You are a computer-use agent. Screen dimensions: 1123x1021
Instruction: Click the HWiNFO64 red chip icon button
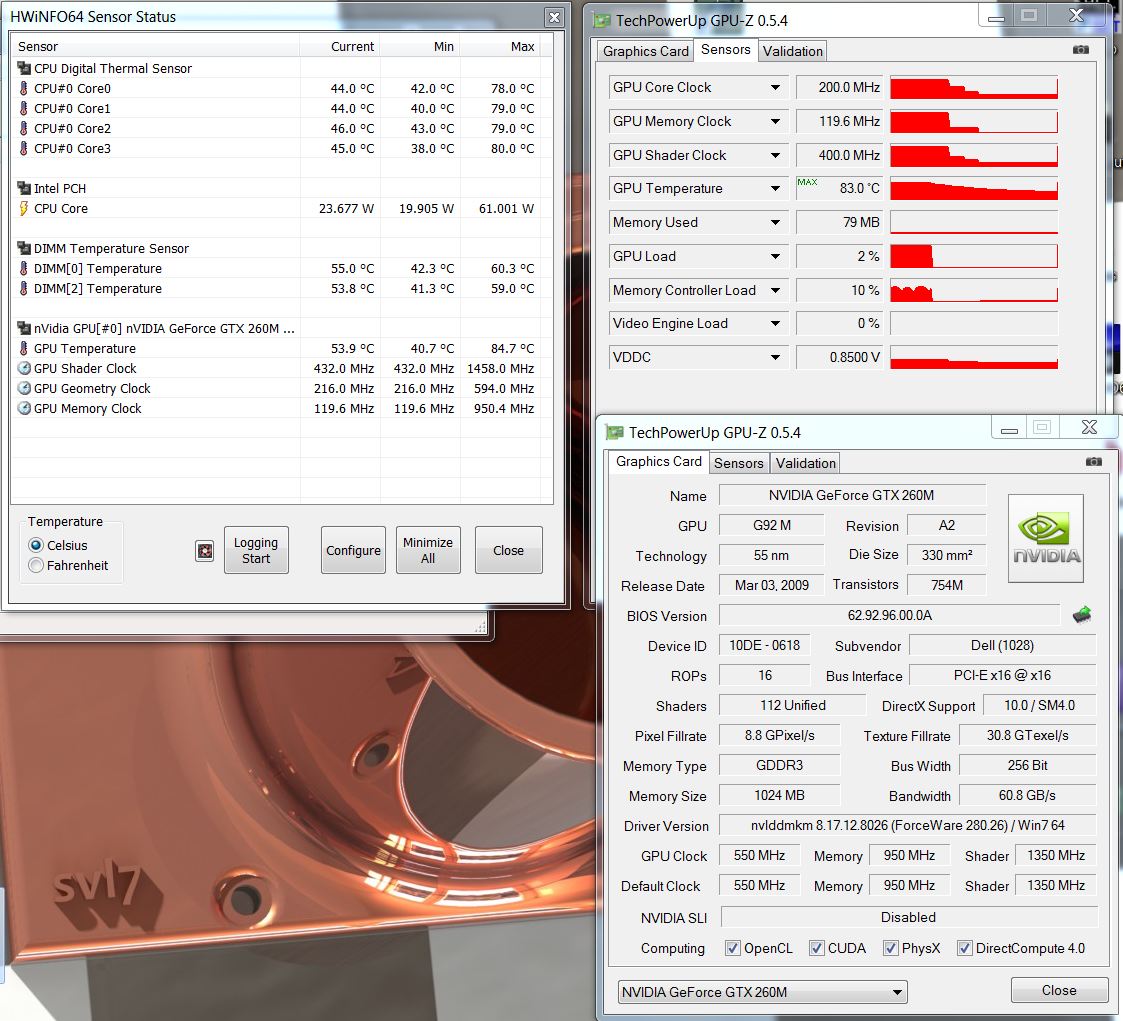[205, 551]
